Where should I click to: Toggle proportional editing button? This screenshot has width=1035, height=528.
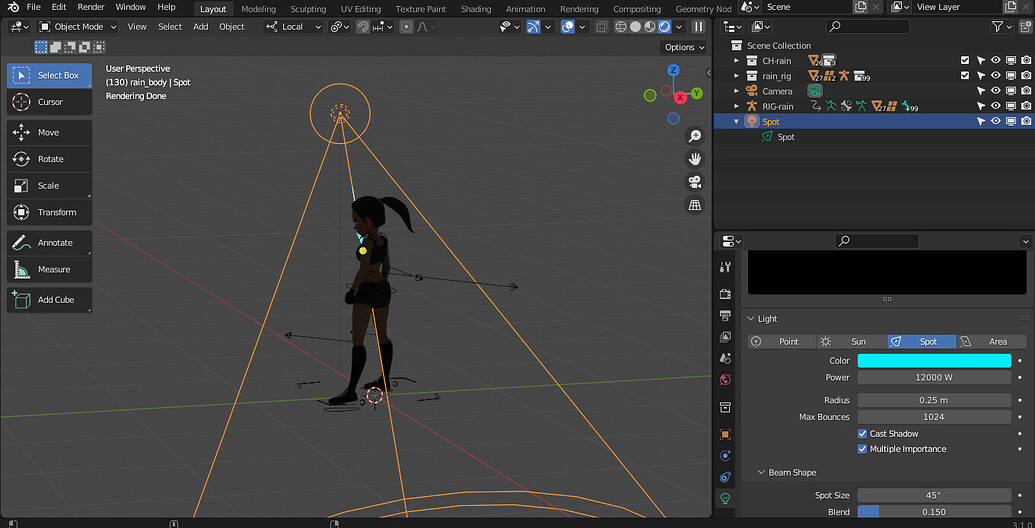[406, 27]
